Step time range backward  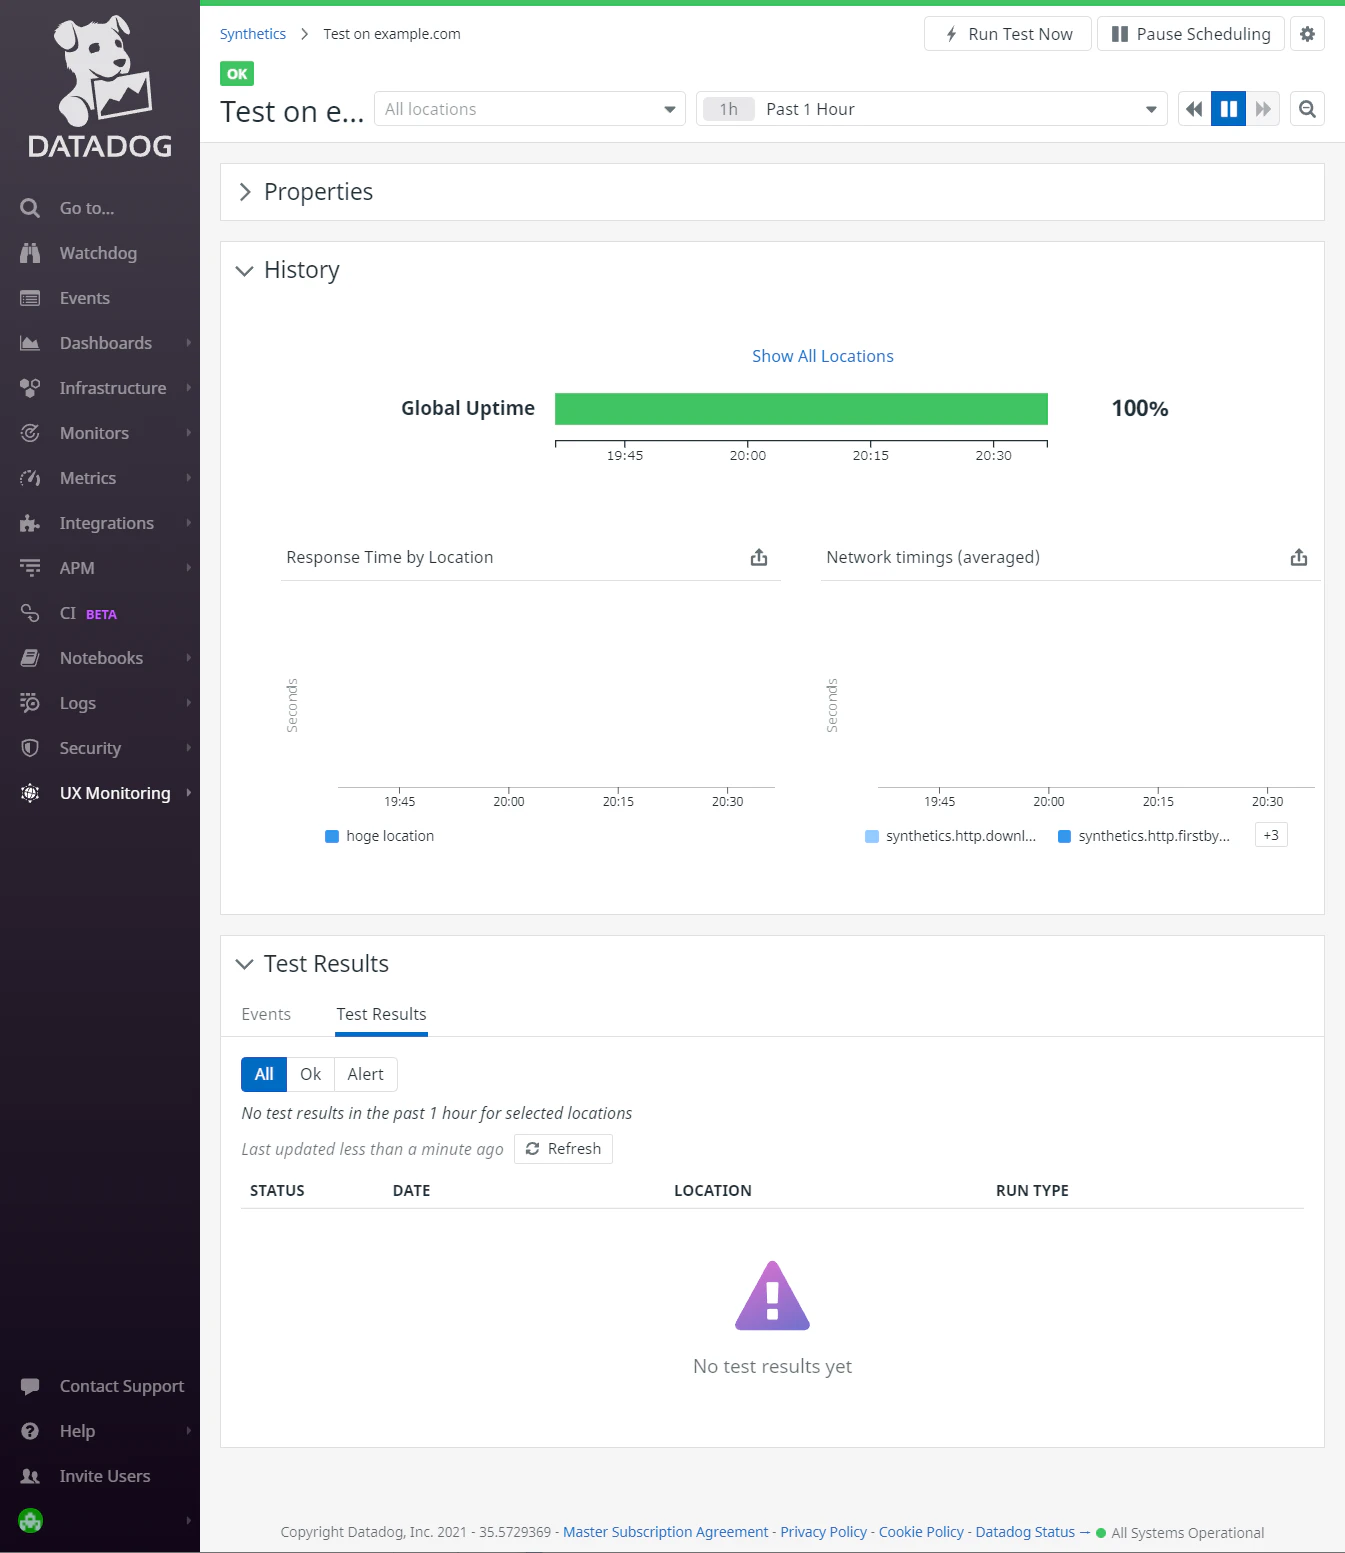pyautogui.click(x=1194, y=109)
